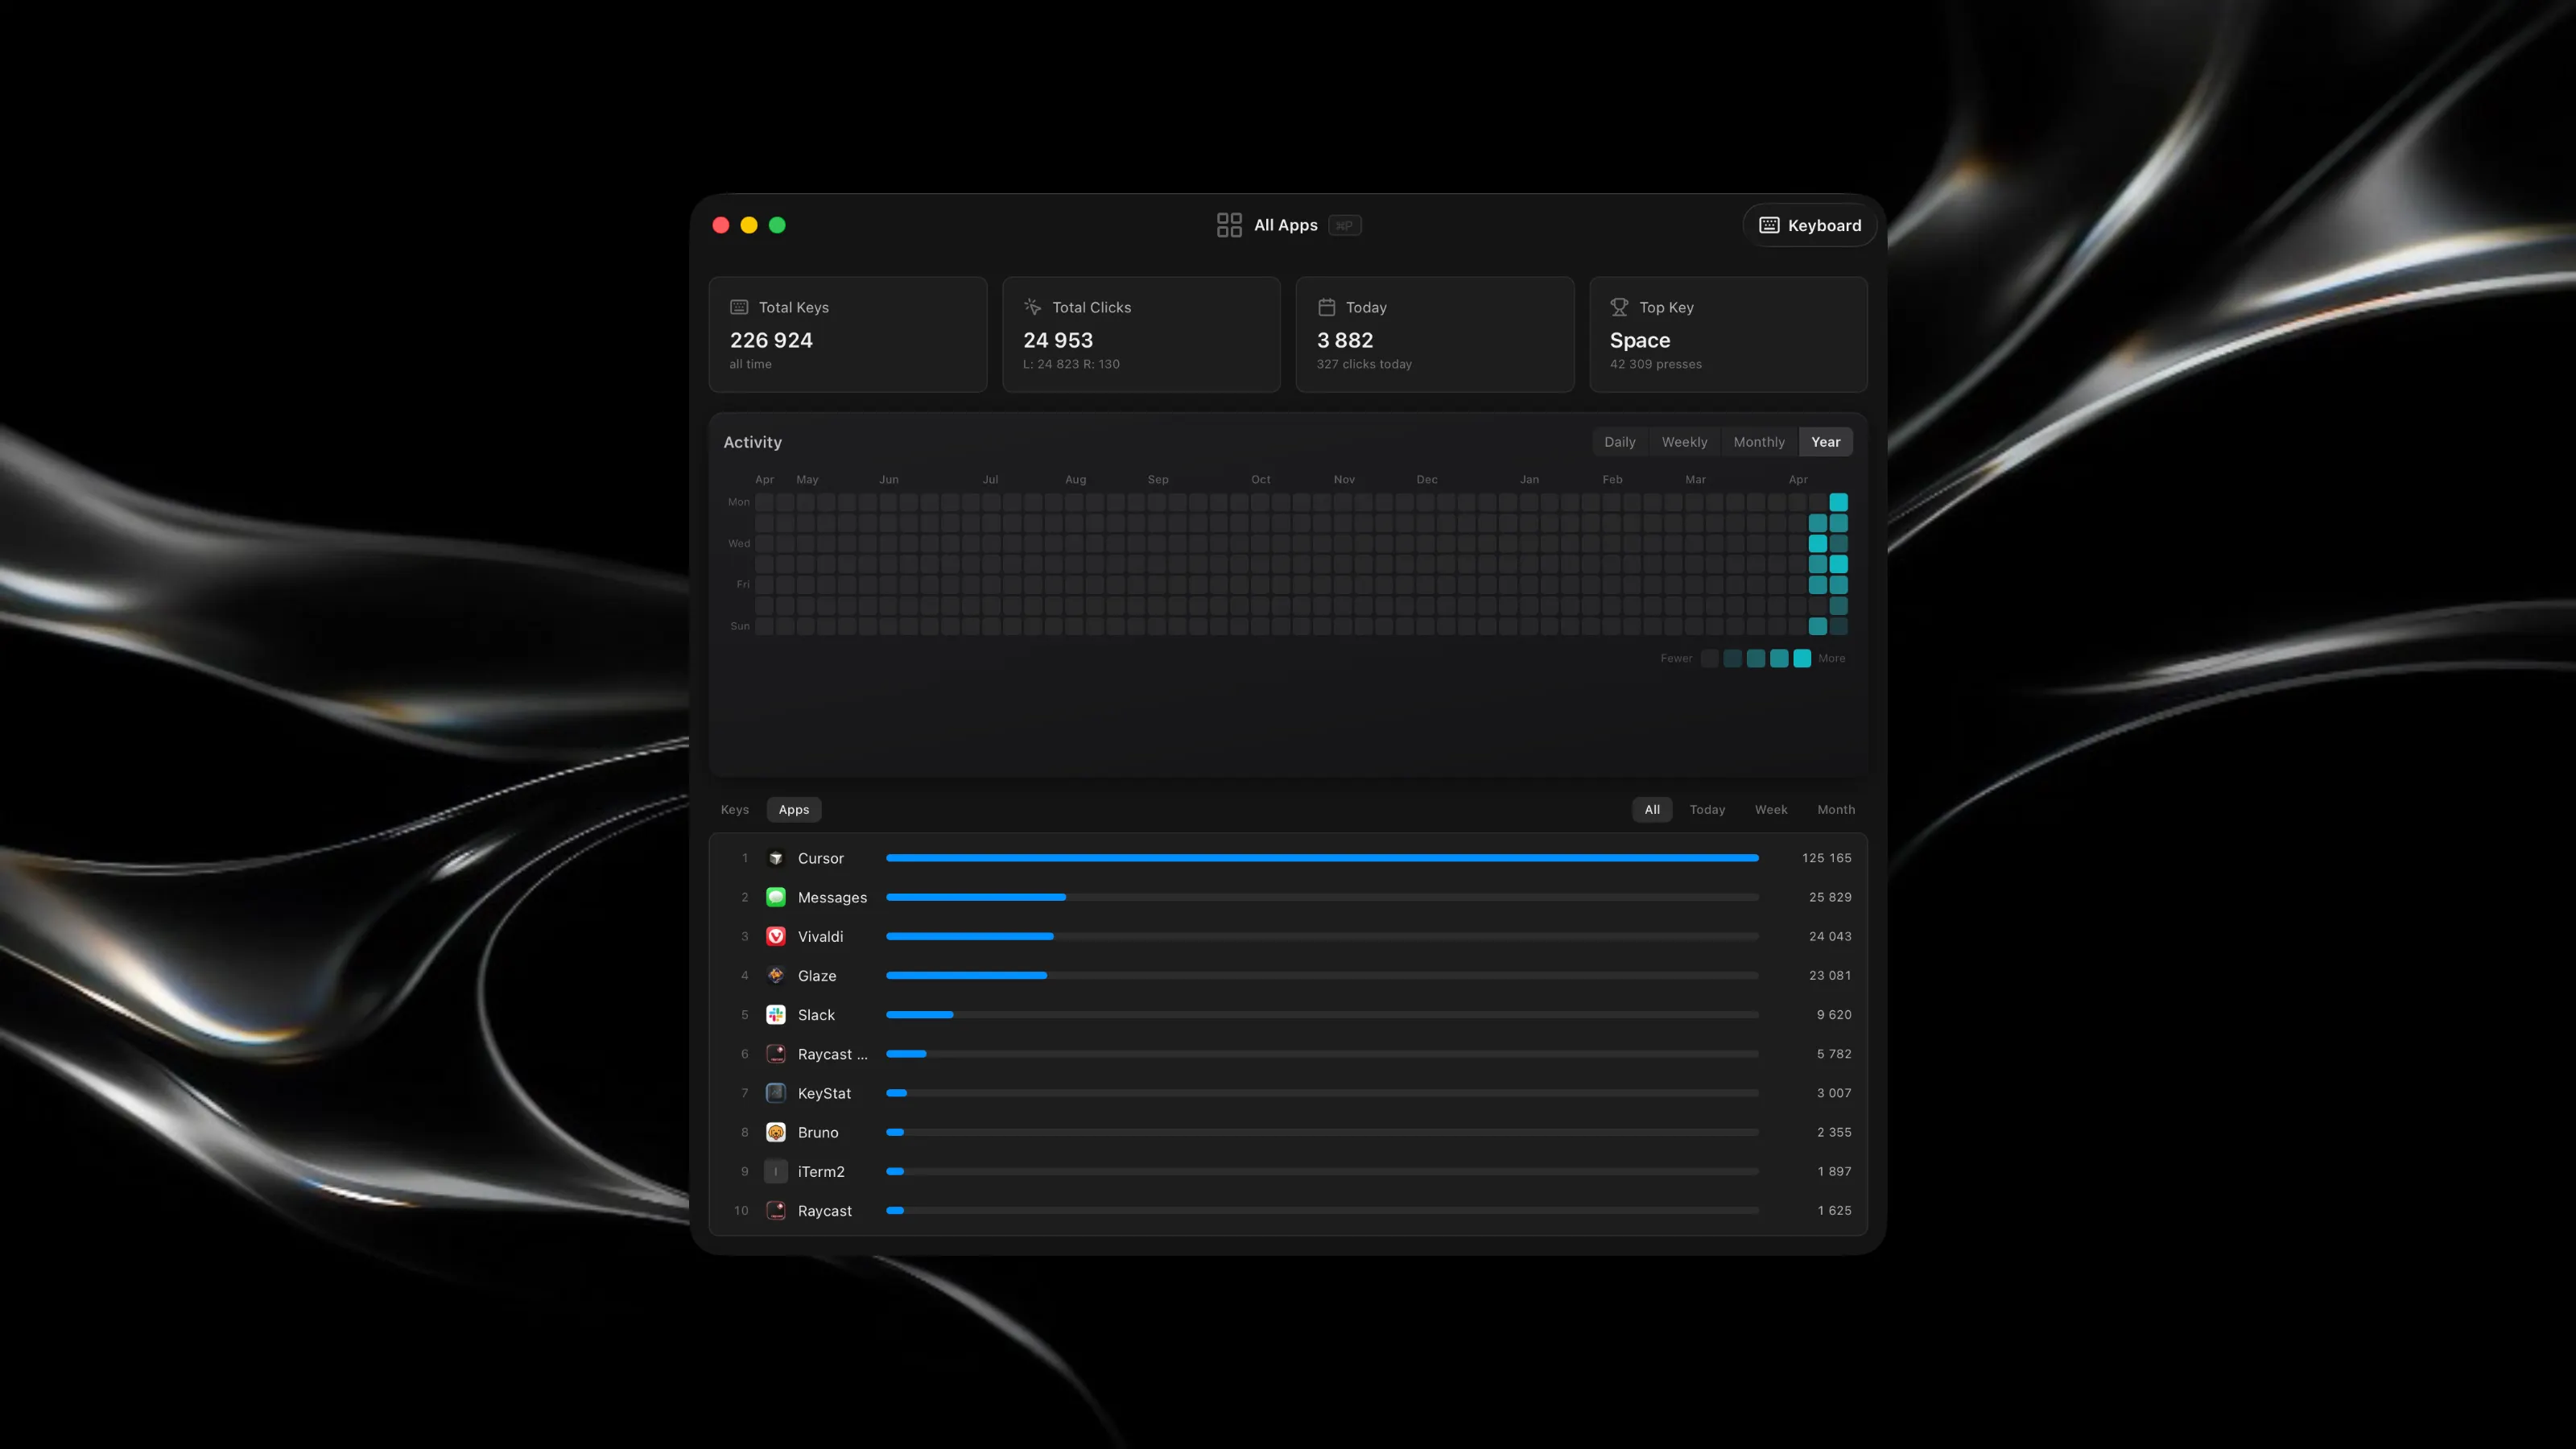The width and height of the screenshot is (2576, 1449).
Task: Click the iTerm2 count 1 897
Action: [1834, 1171]
